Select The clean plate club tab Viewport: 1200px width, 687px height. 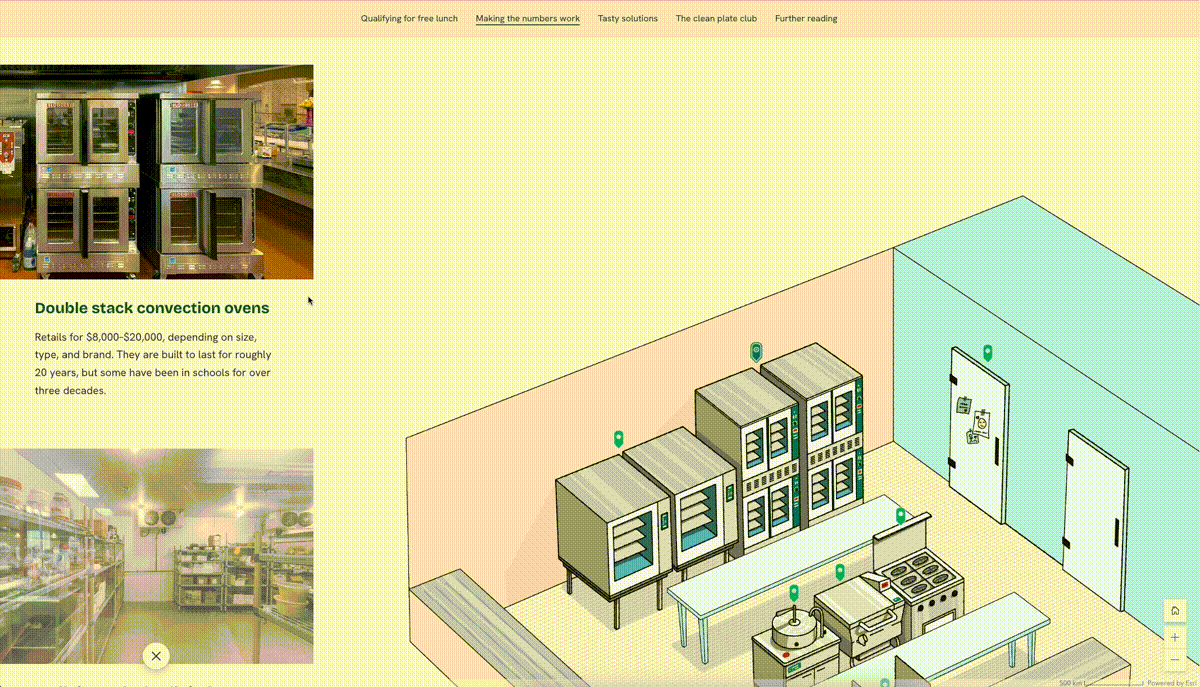pyautogui.click(x=716, y=18)
